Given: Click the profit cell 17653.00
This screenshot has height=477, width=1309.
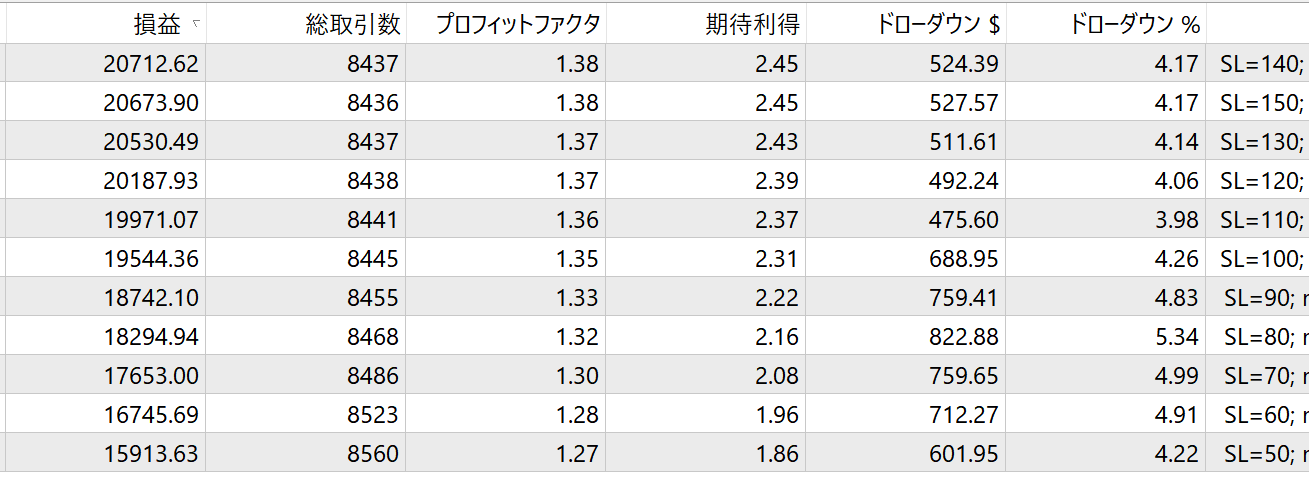Looking at the screenshot, I should pyautogui.click(x=151, y=376).
